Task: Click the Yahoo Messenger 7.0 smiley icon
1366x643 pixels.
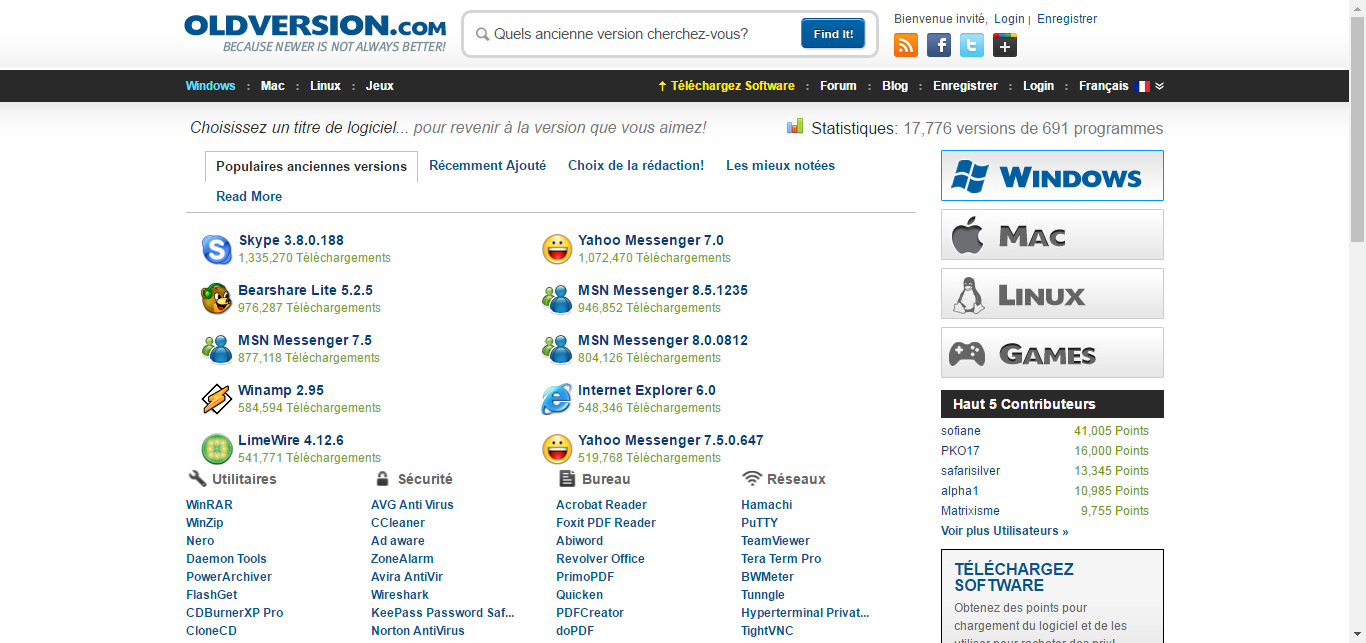Action: pyautogui.click(x=557, y=249)
